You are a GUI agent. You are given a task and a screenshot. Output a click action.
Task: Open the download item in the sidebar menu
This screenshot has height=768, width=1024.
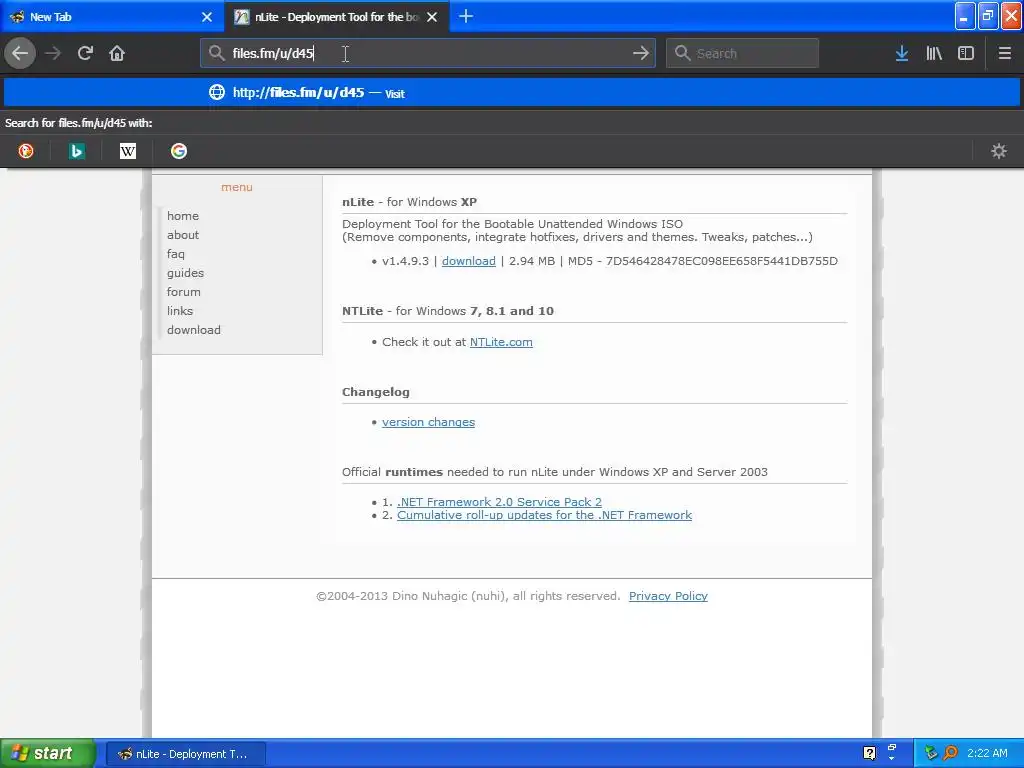pyautogui.click(x=194, y=330)
